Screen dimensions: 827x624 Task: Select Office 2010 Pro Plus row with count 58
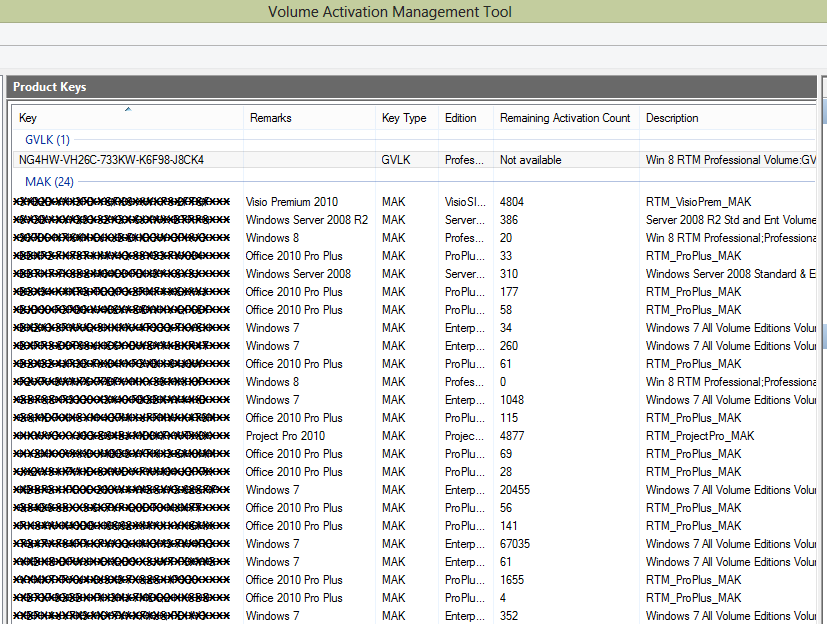[x=414, y=310]
